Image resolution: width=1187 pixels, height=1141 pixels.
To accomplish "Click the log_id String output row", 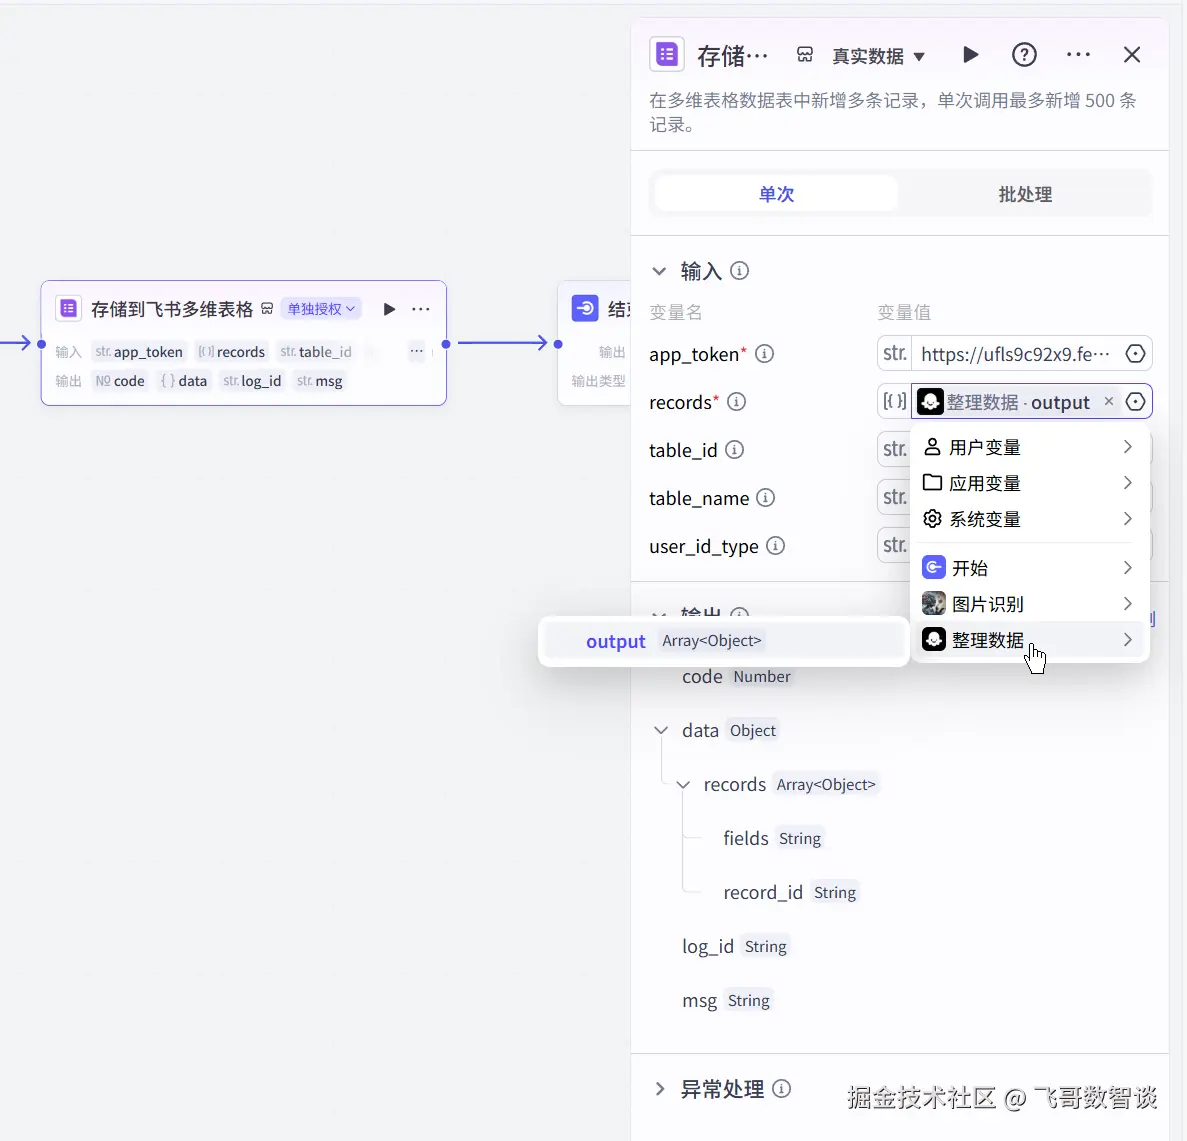I will (x=734, y=946).
